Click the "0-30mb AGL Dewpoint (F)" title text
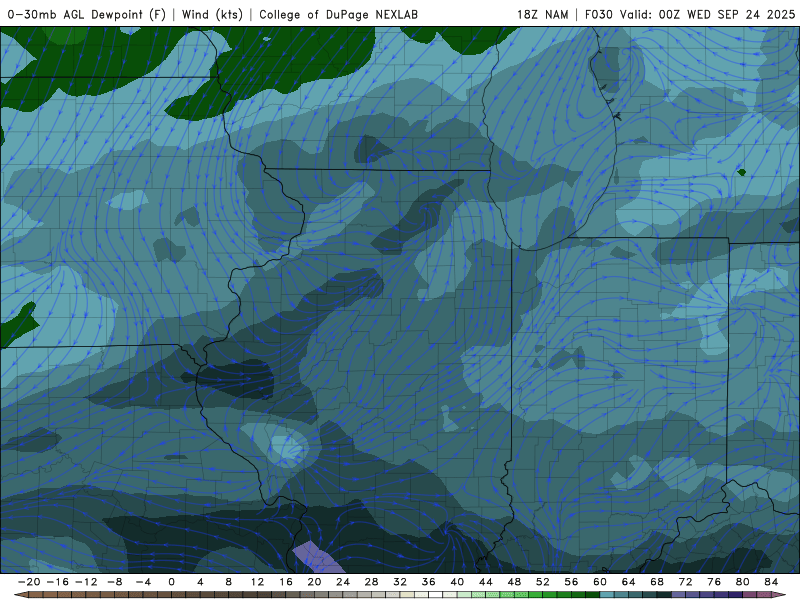This screenshot has width=800, height=600. (x=87, y=14)
